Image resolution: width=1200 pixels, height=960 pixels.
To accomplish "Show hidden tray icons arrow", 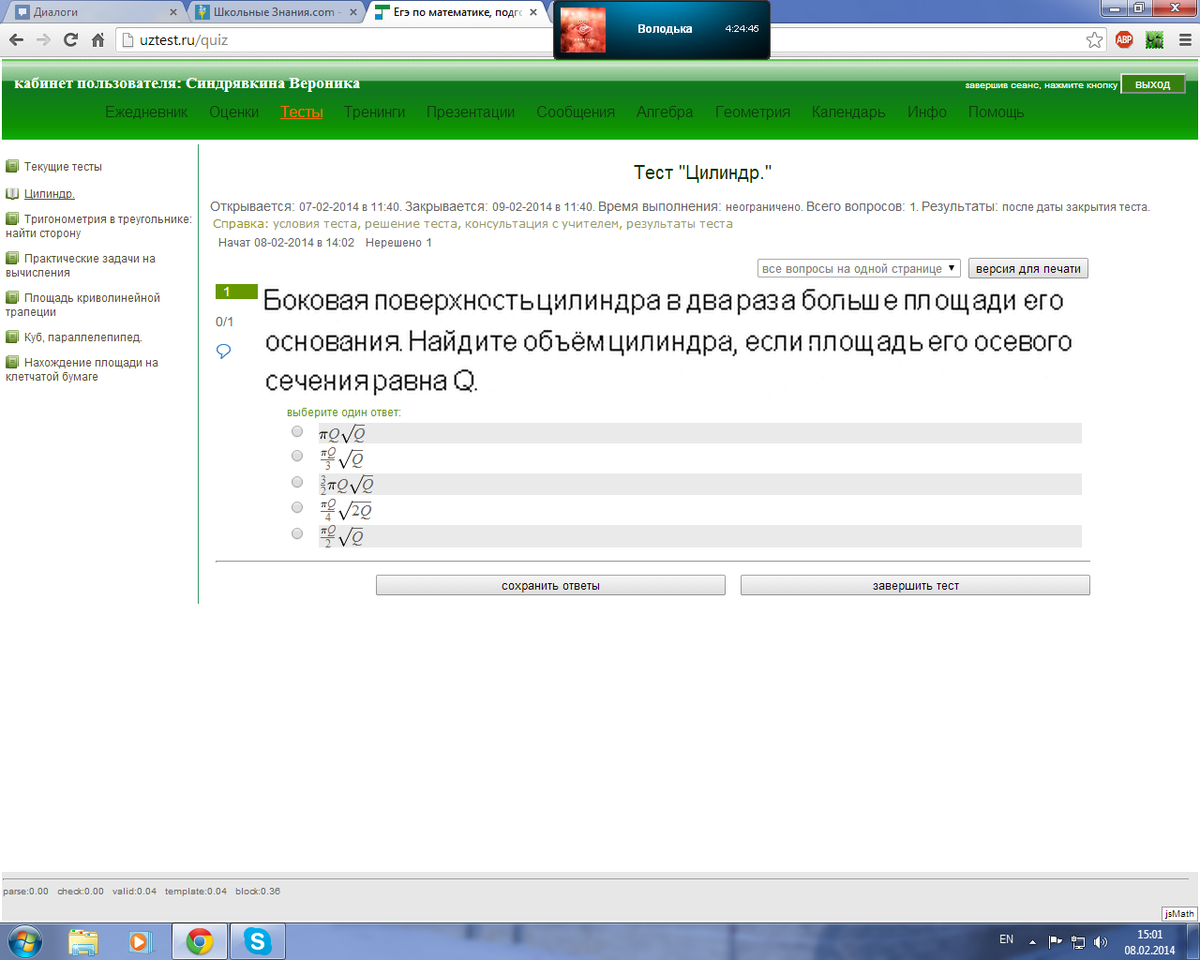I will [1032, 941].
